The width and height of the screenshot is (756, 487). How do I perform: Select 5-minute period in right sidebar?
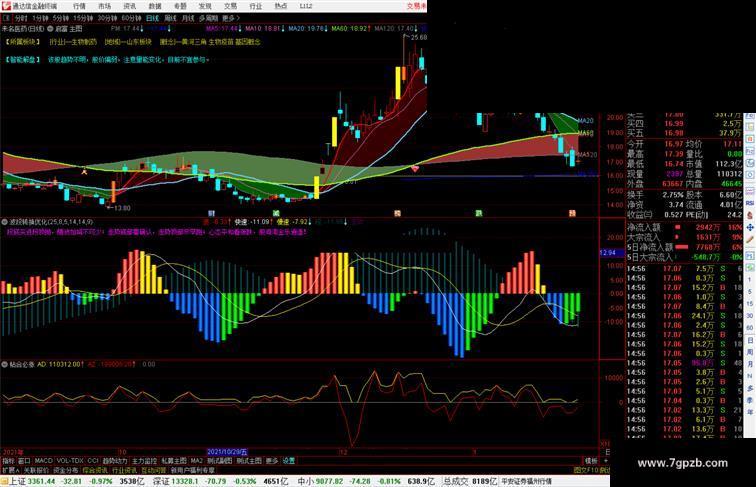[x=750, y=292]
